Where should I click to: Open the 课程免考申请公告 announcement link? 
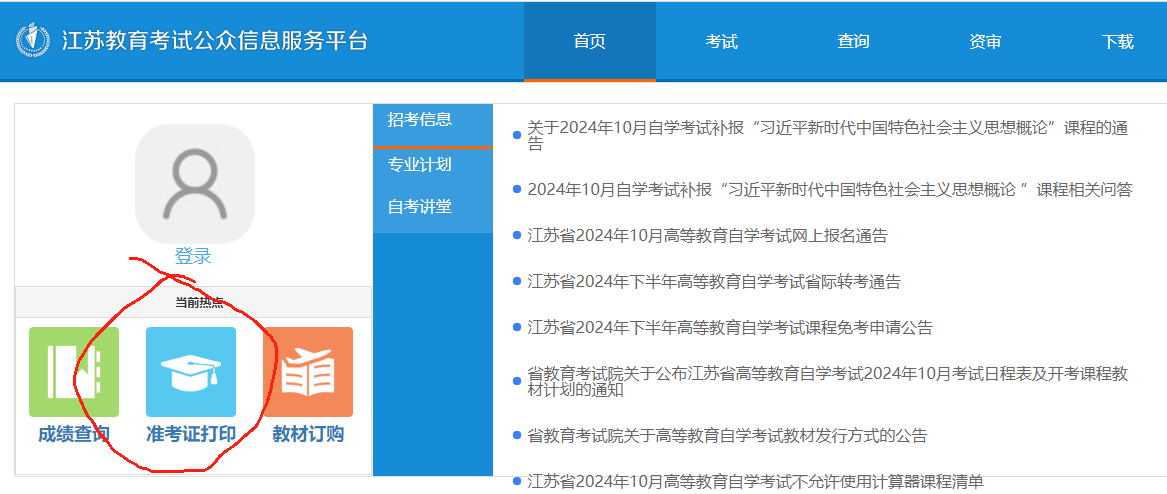pos(729,328)
